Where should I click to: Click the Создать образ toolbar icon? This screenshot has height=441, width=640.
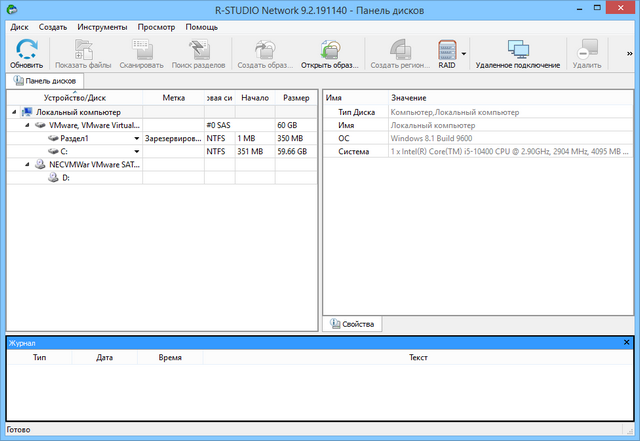click(266, 49)
